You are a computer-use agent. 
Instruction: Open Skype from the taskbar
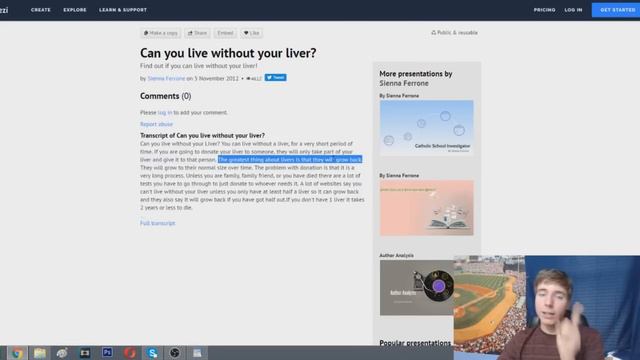pyautogui.click(x=152, y=353)
